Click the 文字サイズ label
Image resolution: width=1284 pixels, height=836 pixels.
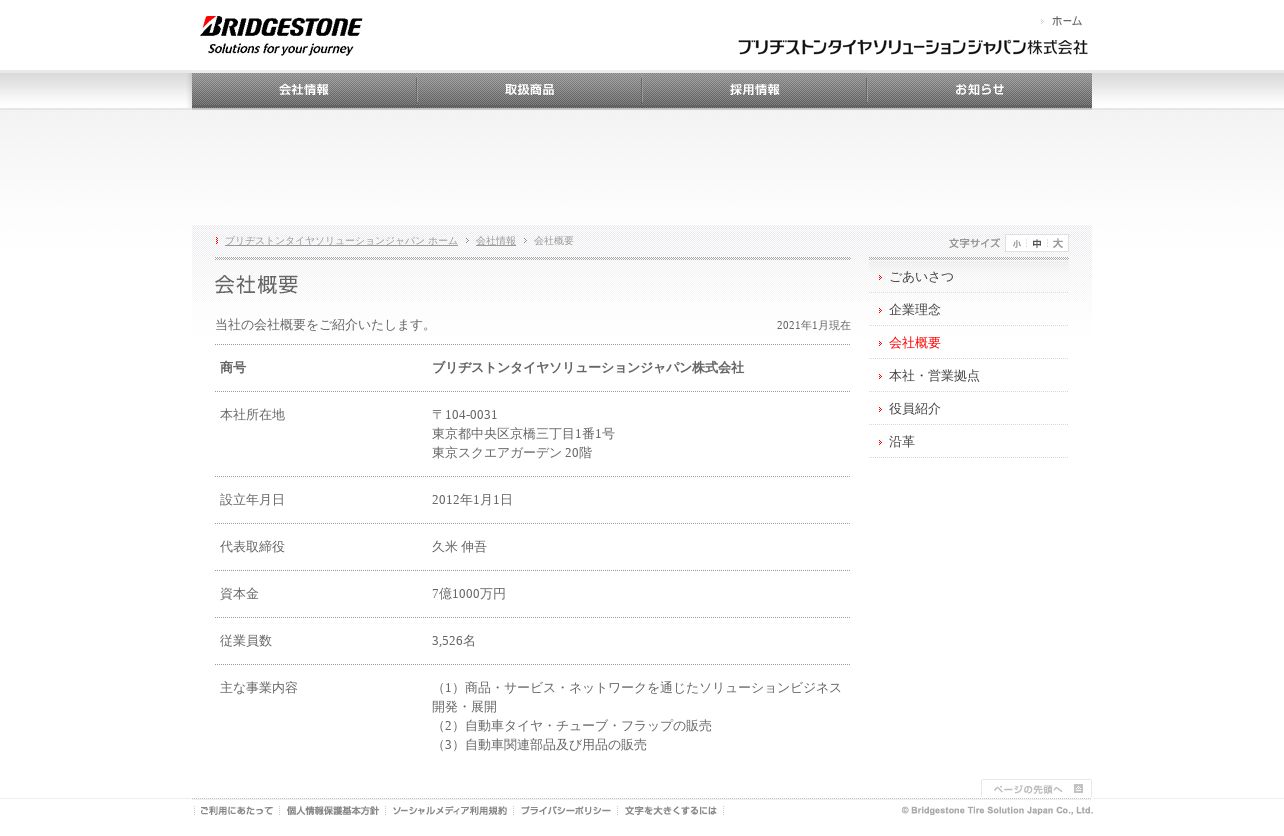tap(974, 244)
